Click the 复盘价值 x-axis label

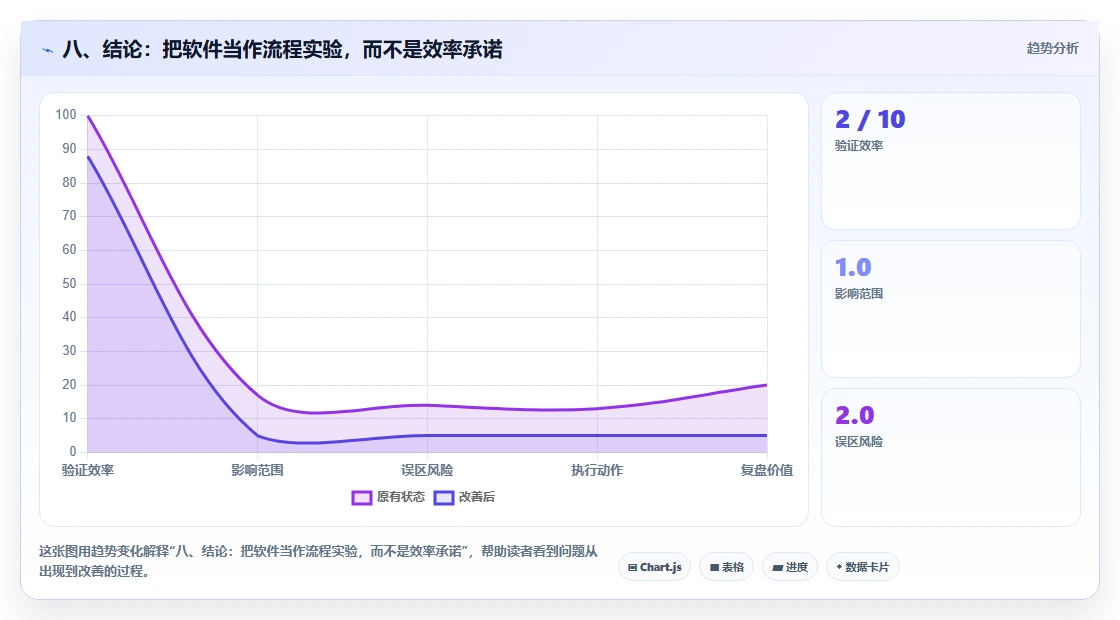766,470
